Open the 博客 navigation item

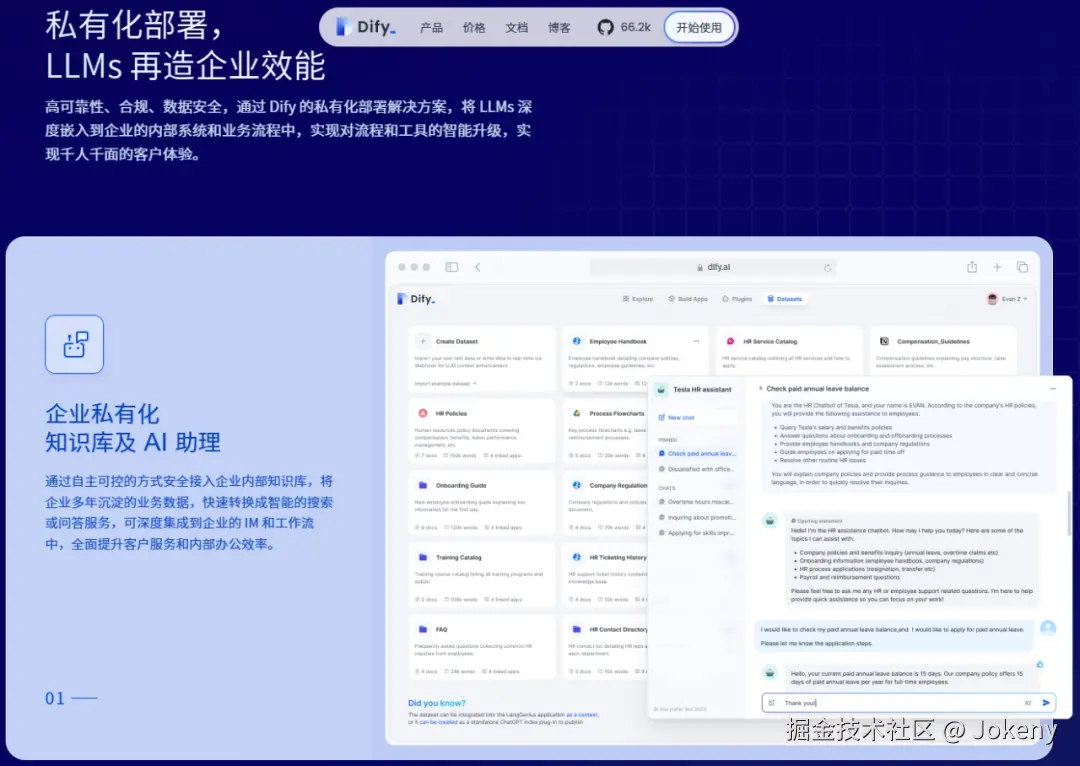[559, 28]
